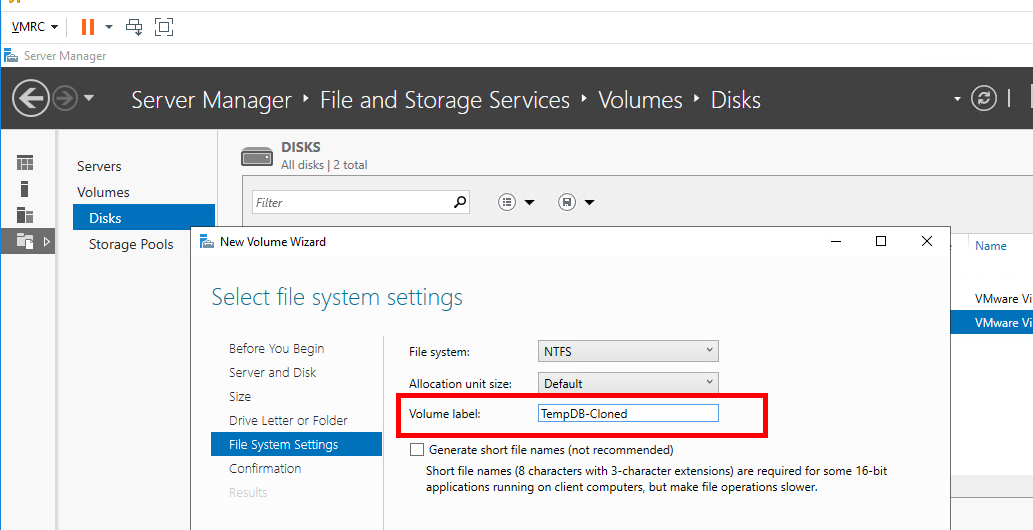Image resolution: width=1033 pixels, height=530 pixels.
Task: Switch to the Volumes section
Action: 103,192
